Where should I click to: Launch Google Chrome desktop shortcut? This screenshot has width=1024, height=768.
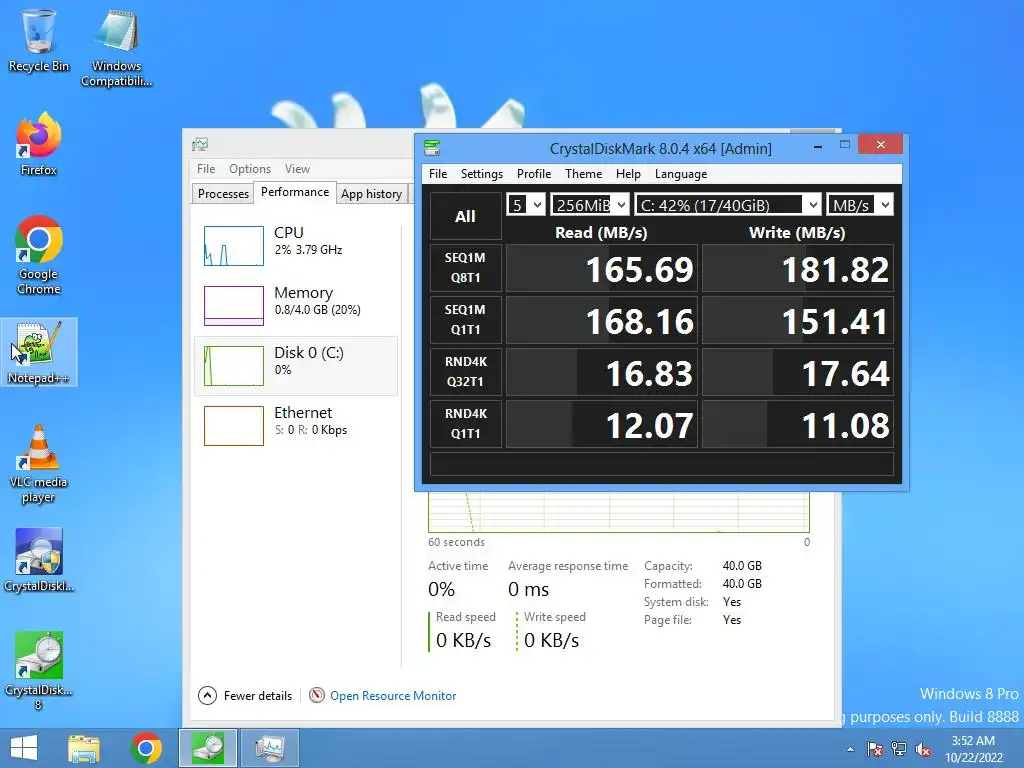39,255
